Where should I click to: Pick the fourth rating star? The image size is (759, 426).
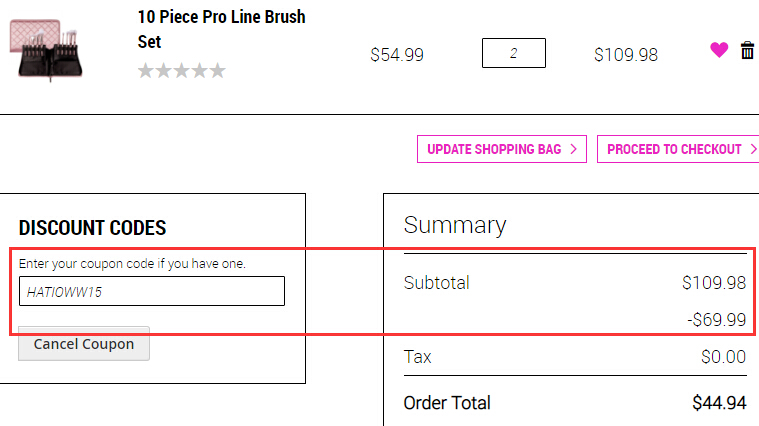pos(199,71)
